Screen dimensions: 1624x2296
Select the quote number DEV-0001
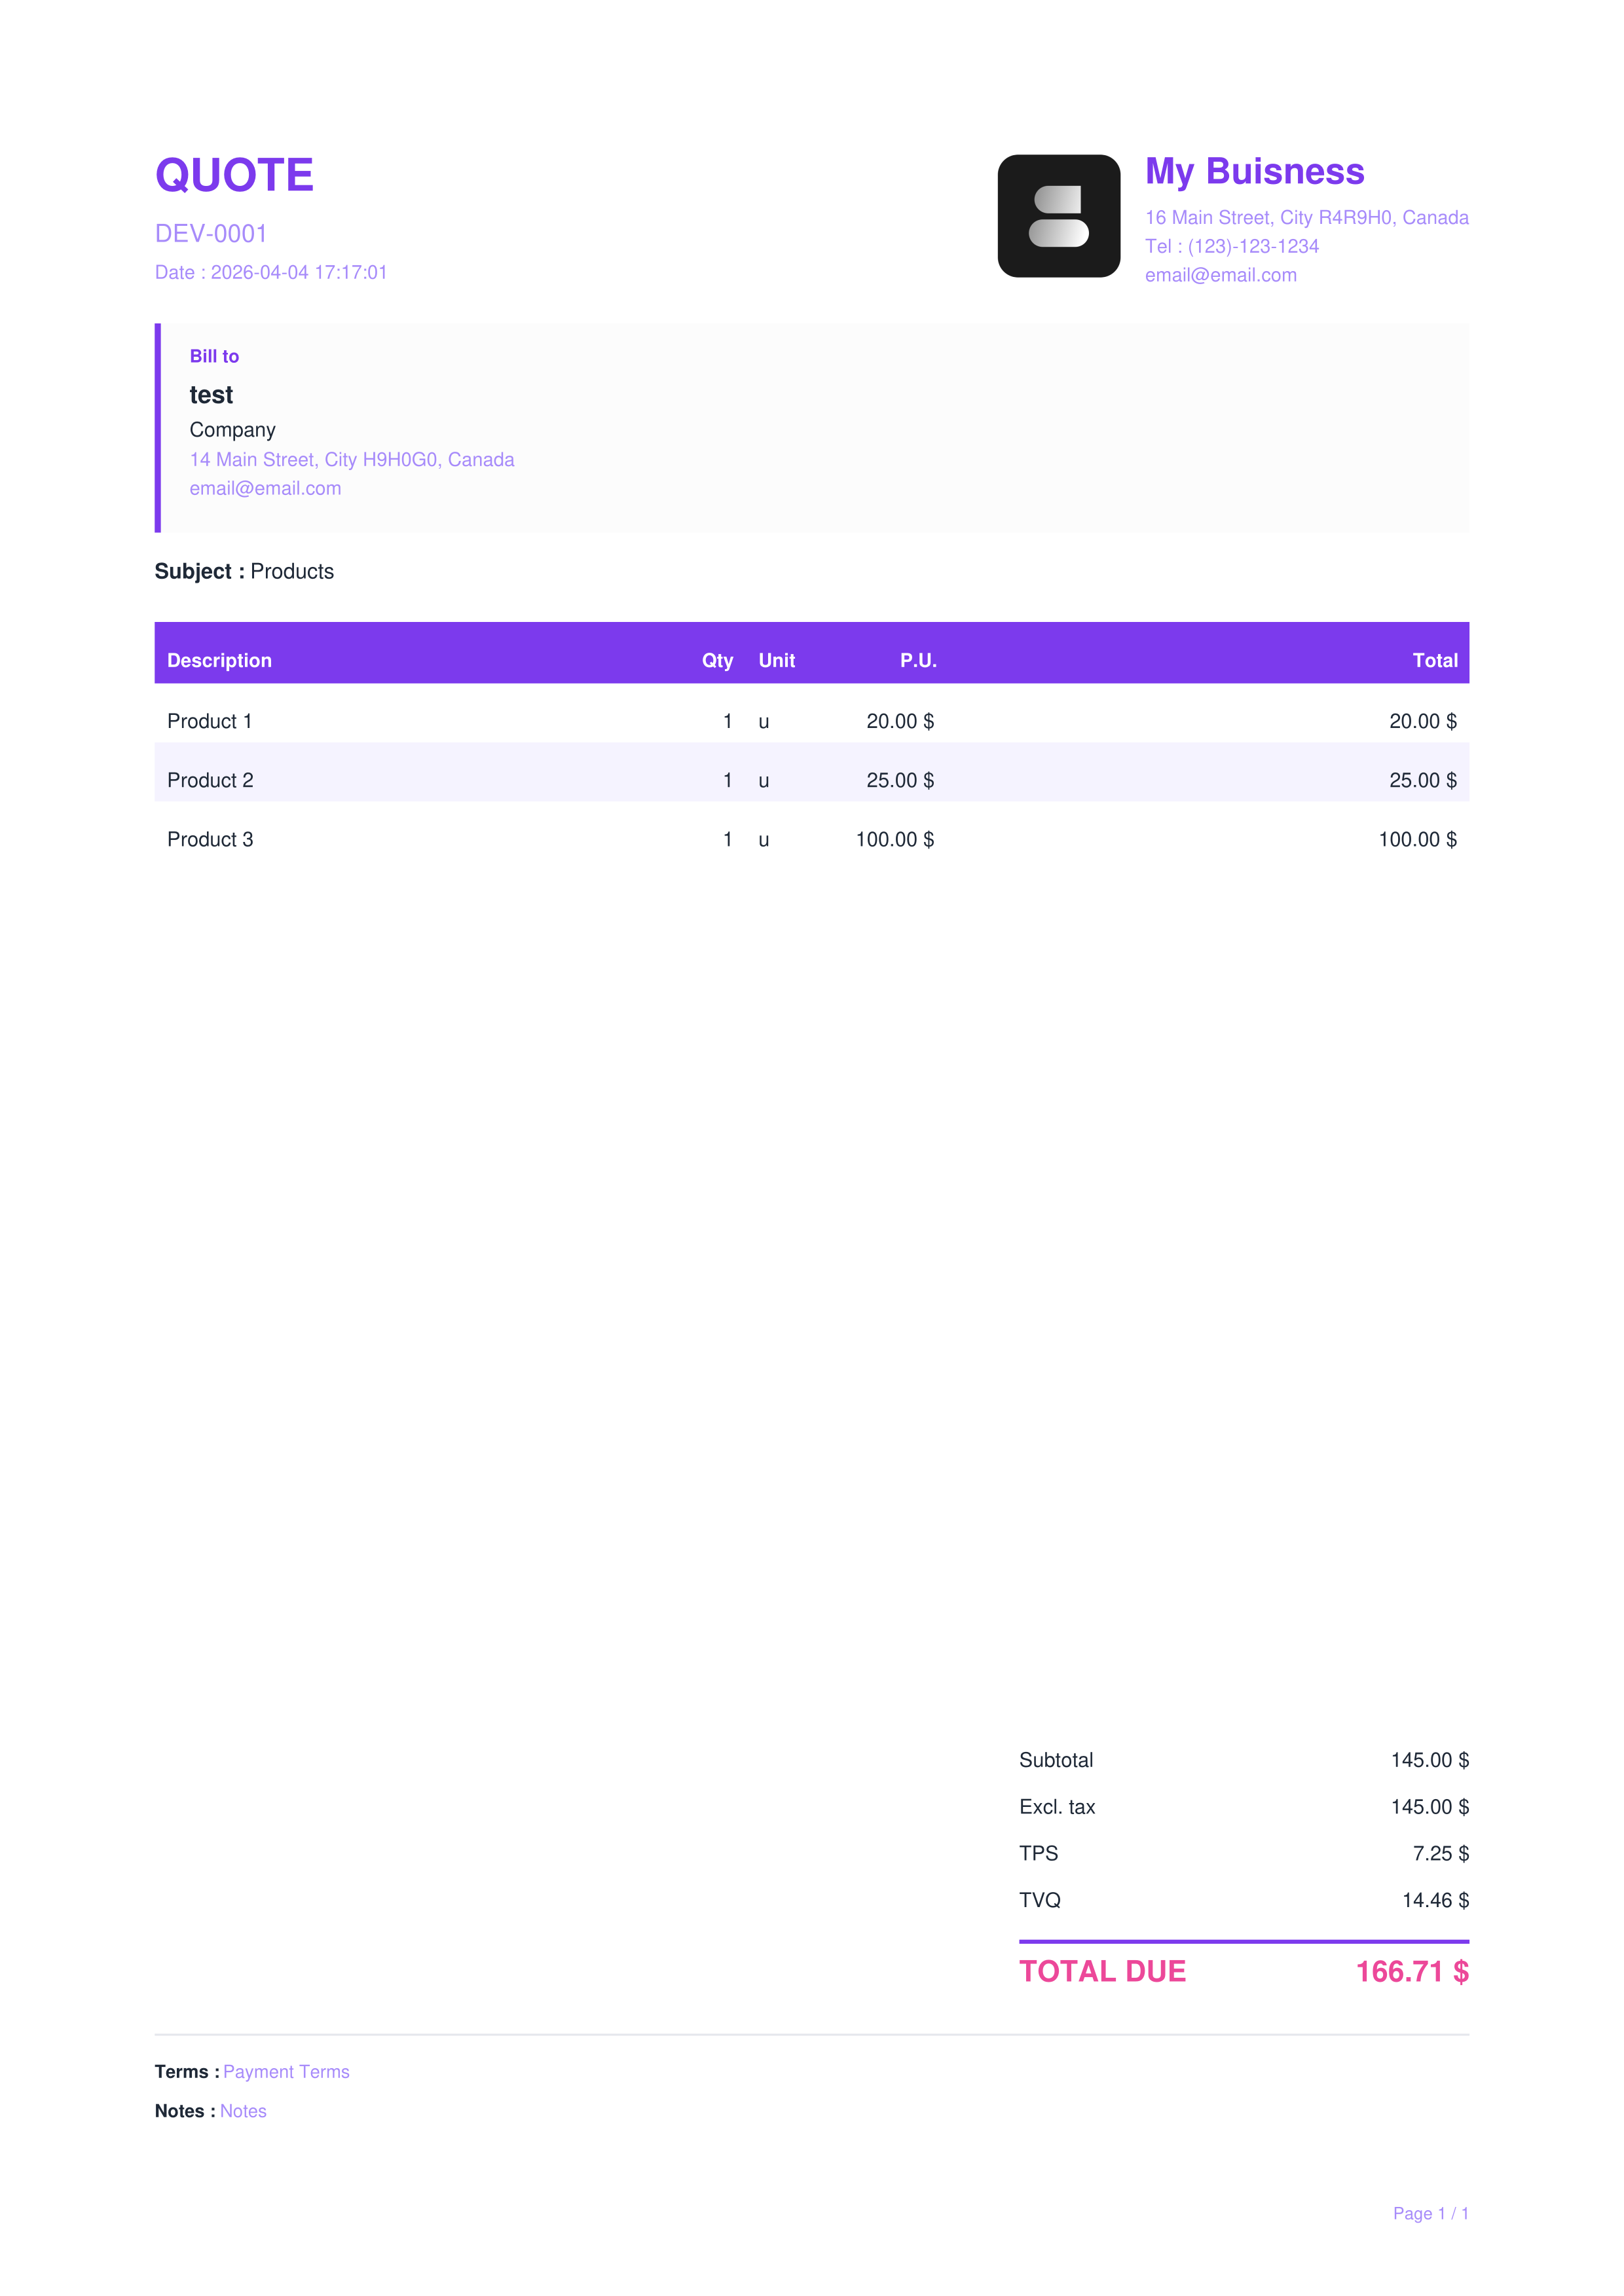[211, 233]
